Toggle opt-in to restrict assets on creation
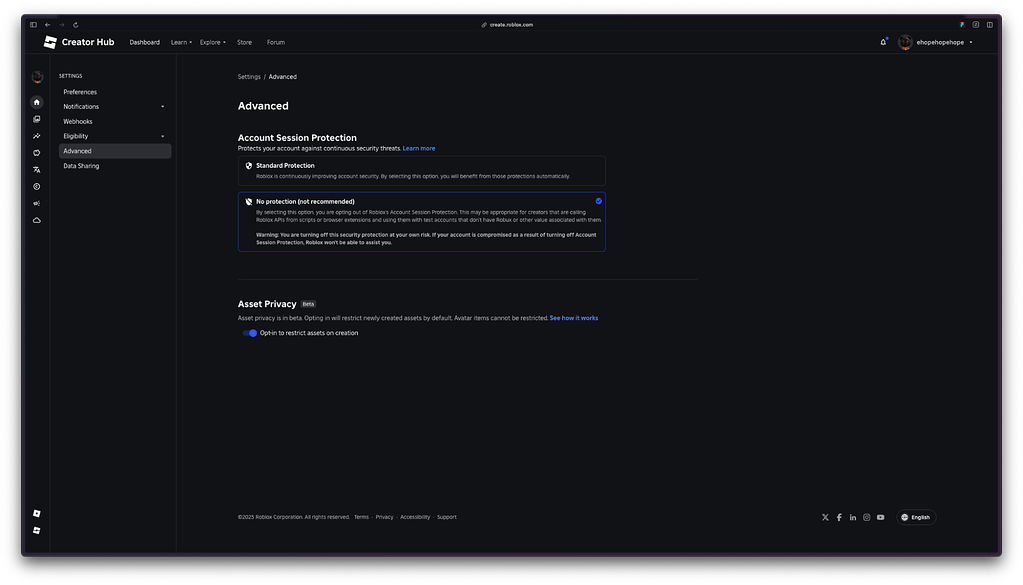The width and height of the screenshot is (1023, 585). point(250,333)
